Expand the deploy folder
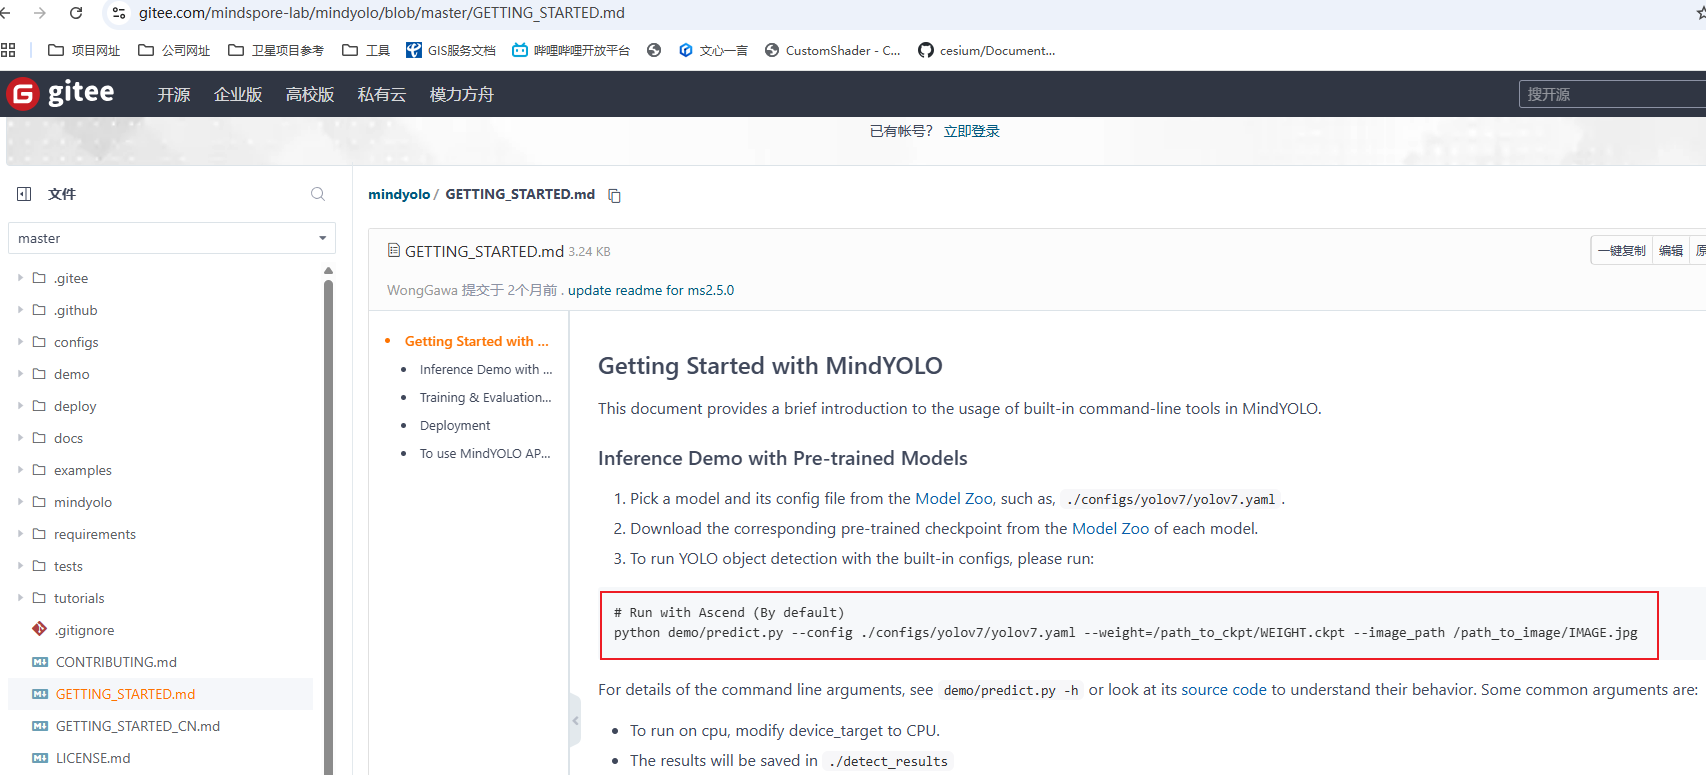Viewport: 1706px width, 775px height. point(20,406)
